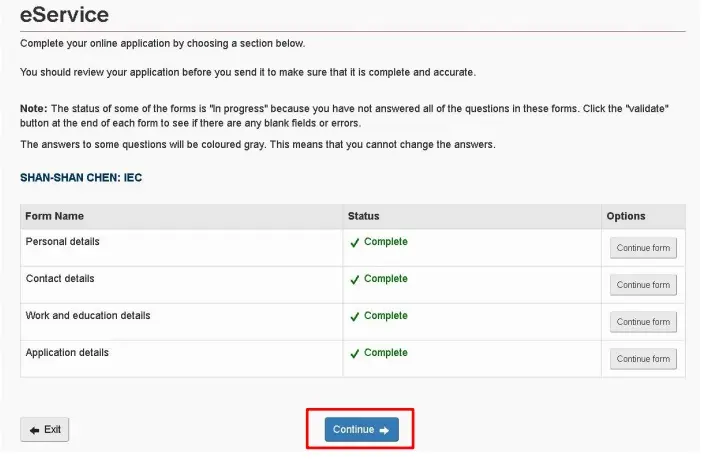This screenshot has width=702, height=459.
Task: Open Continue form for Application details
Action: tap(643, 359)
